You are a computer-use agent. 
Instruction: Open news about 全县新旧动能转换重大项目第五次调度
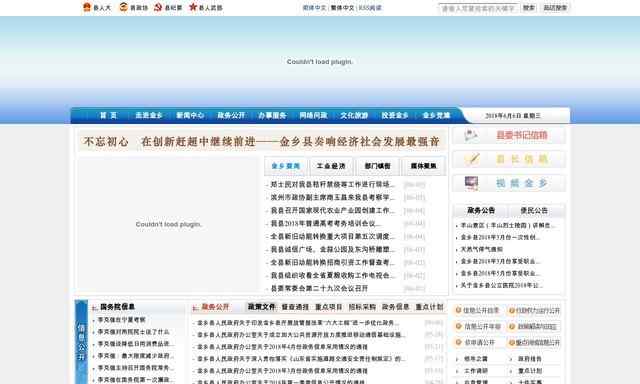tap(332, 237)
